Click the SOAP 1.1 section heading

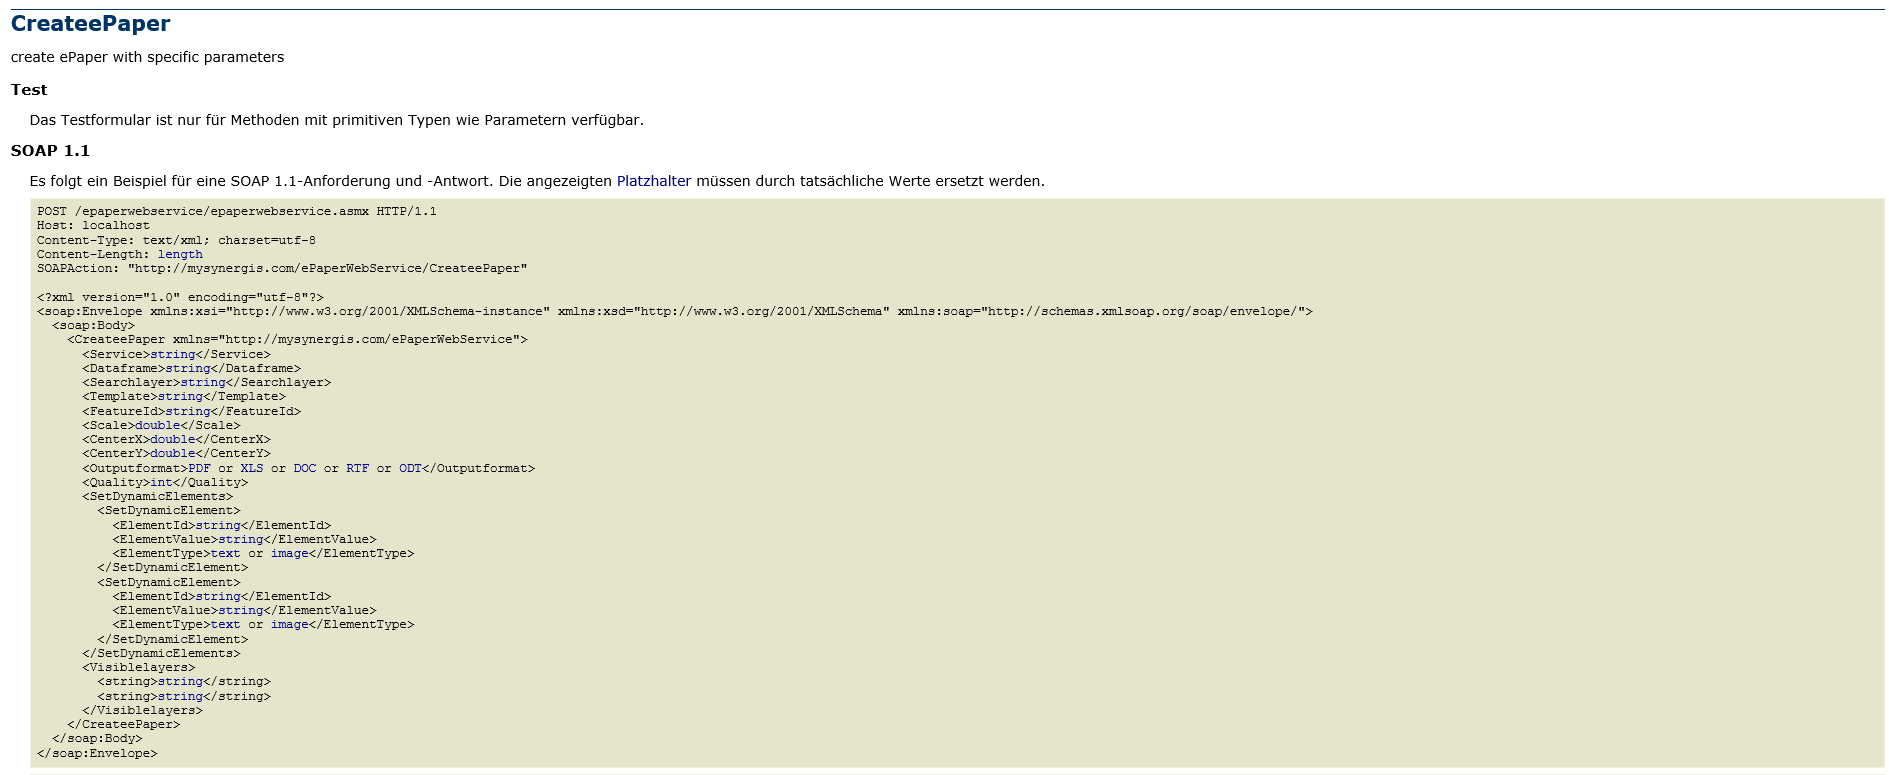[50, 151]
